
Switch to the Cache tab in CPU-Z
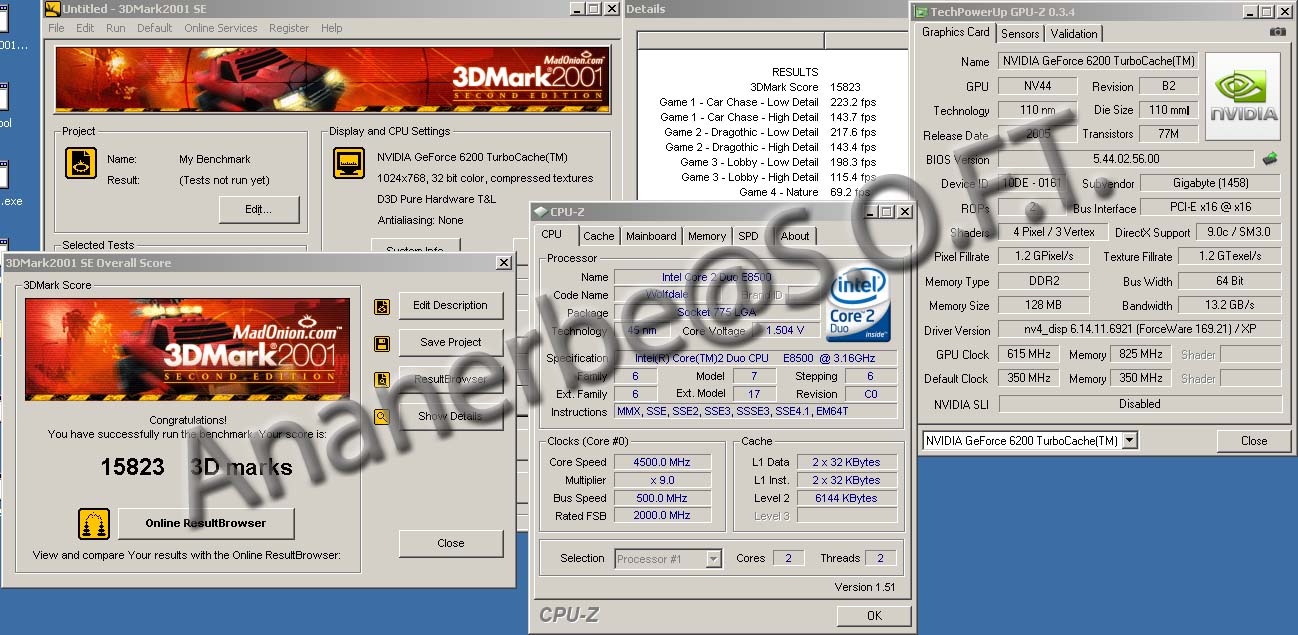click(599, 236)
